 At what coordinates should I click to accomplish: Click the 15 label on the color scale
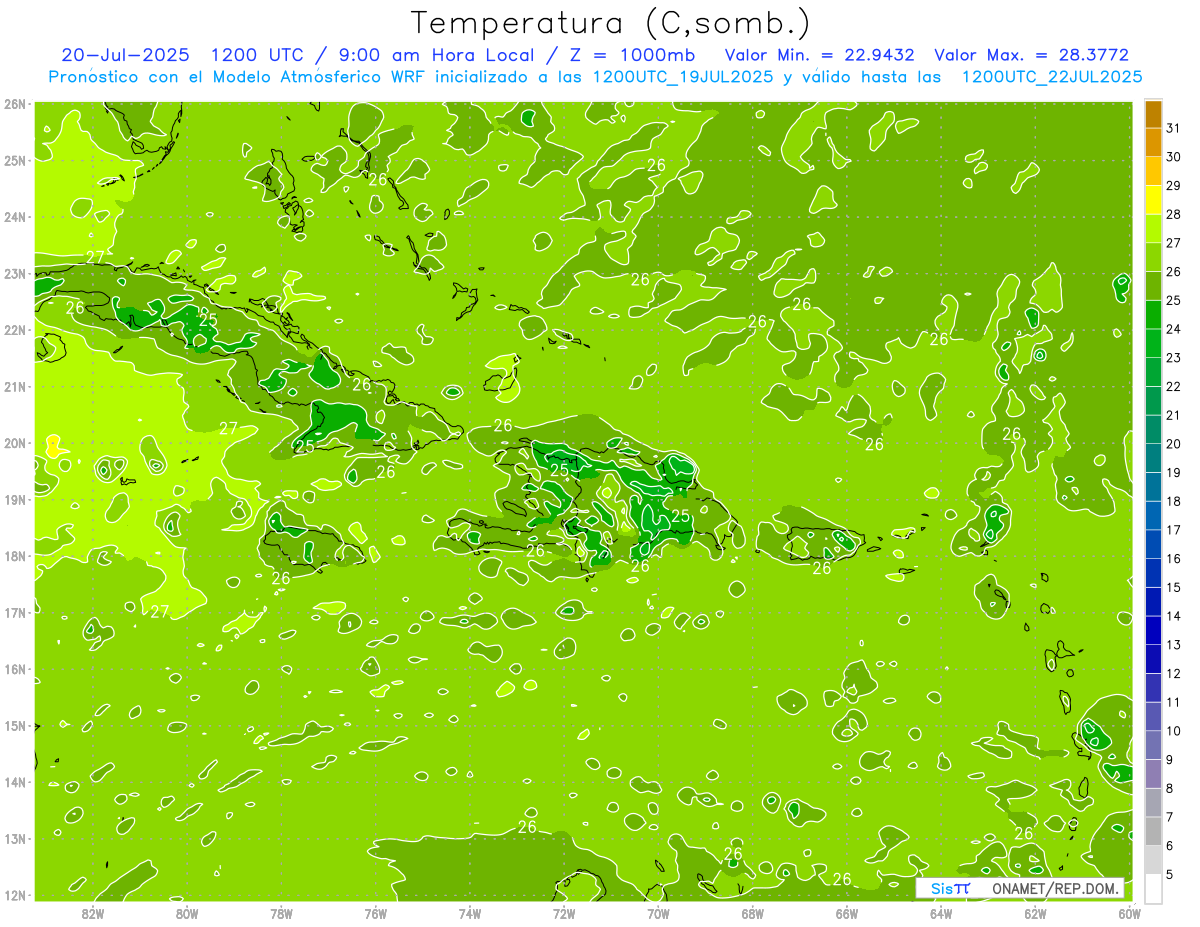pyautogui.click(x=1174, y=587)
